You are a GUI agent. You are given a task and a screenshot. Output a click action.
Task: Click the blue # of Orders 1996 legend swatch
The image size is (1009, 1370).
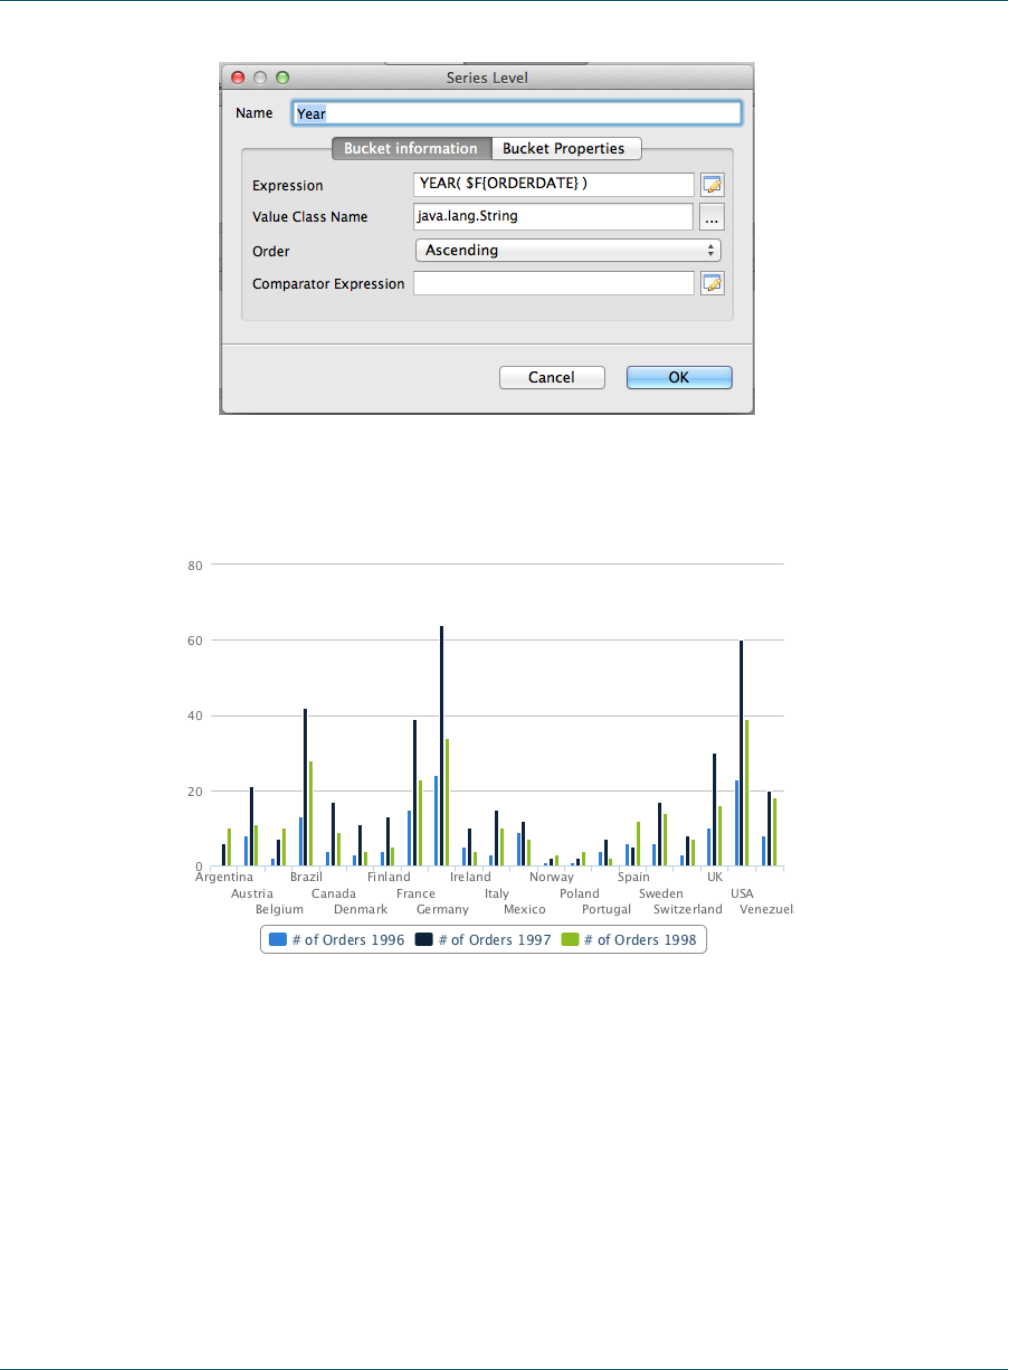click(278, 939)
